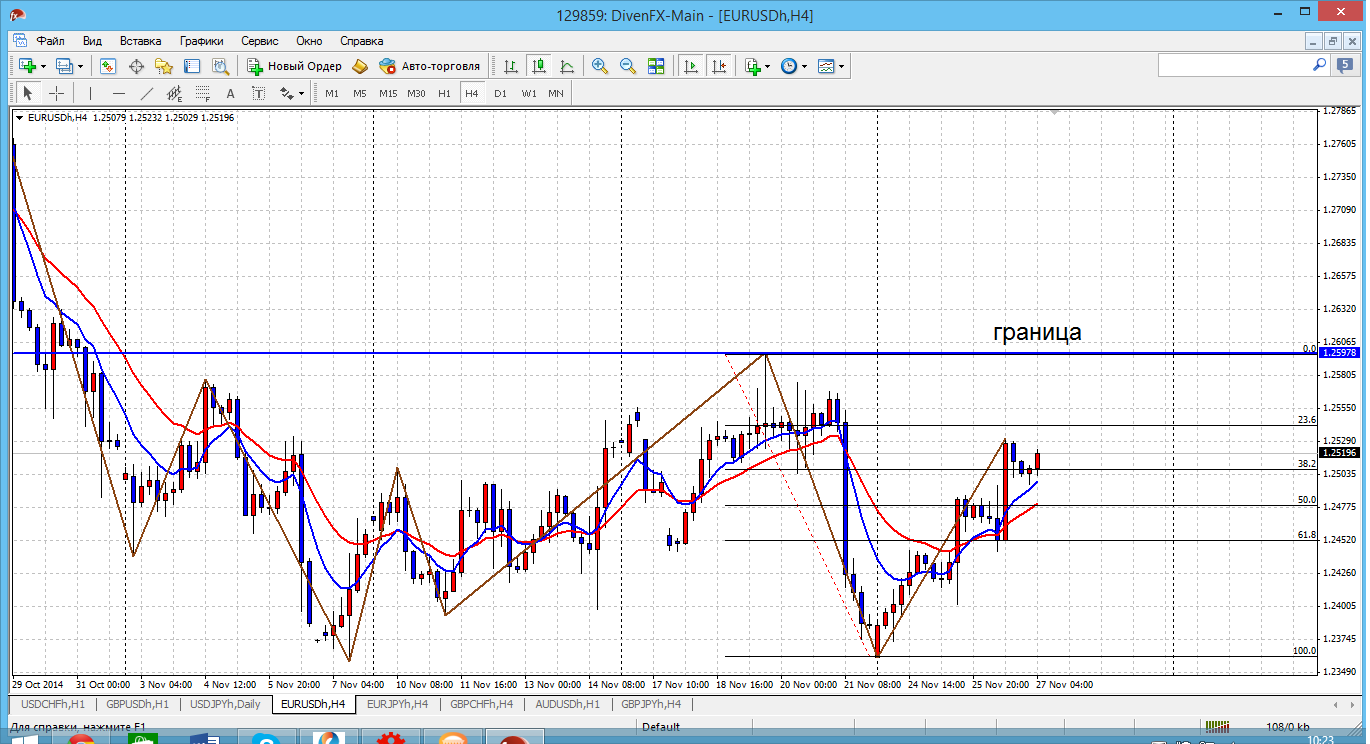The width and height of the screenshot is (1370, 744).
Task: Zoom out of the chart
Action: click(x=628, y=66)
